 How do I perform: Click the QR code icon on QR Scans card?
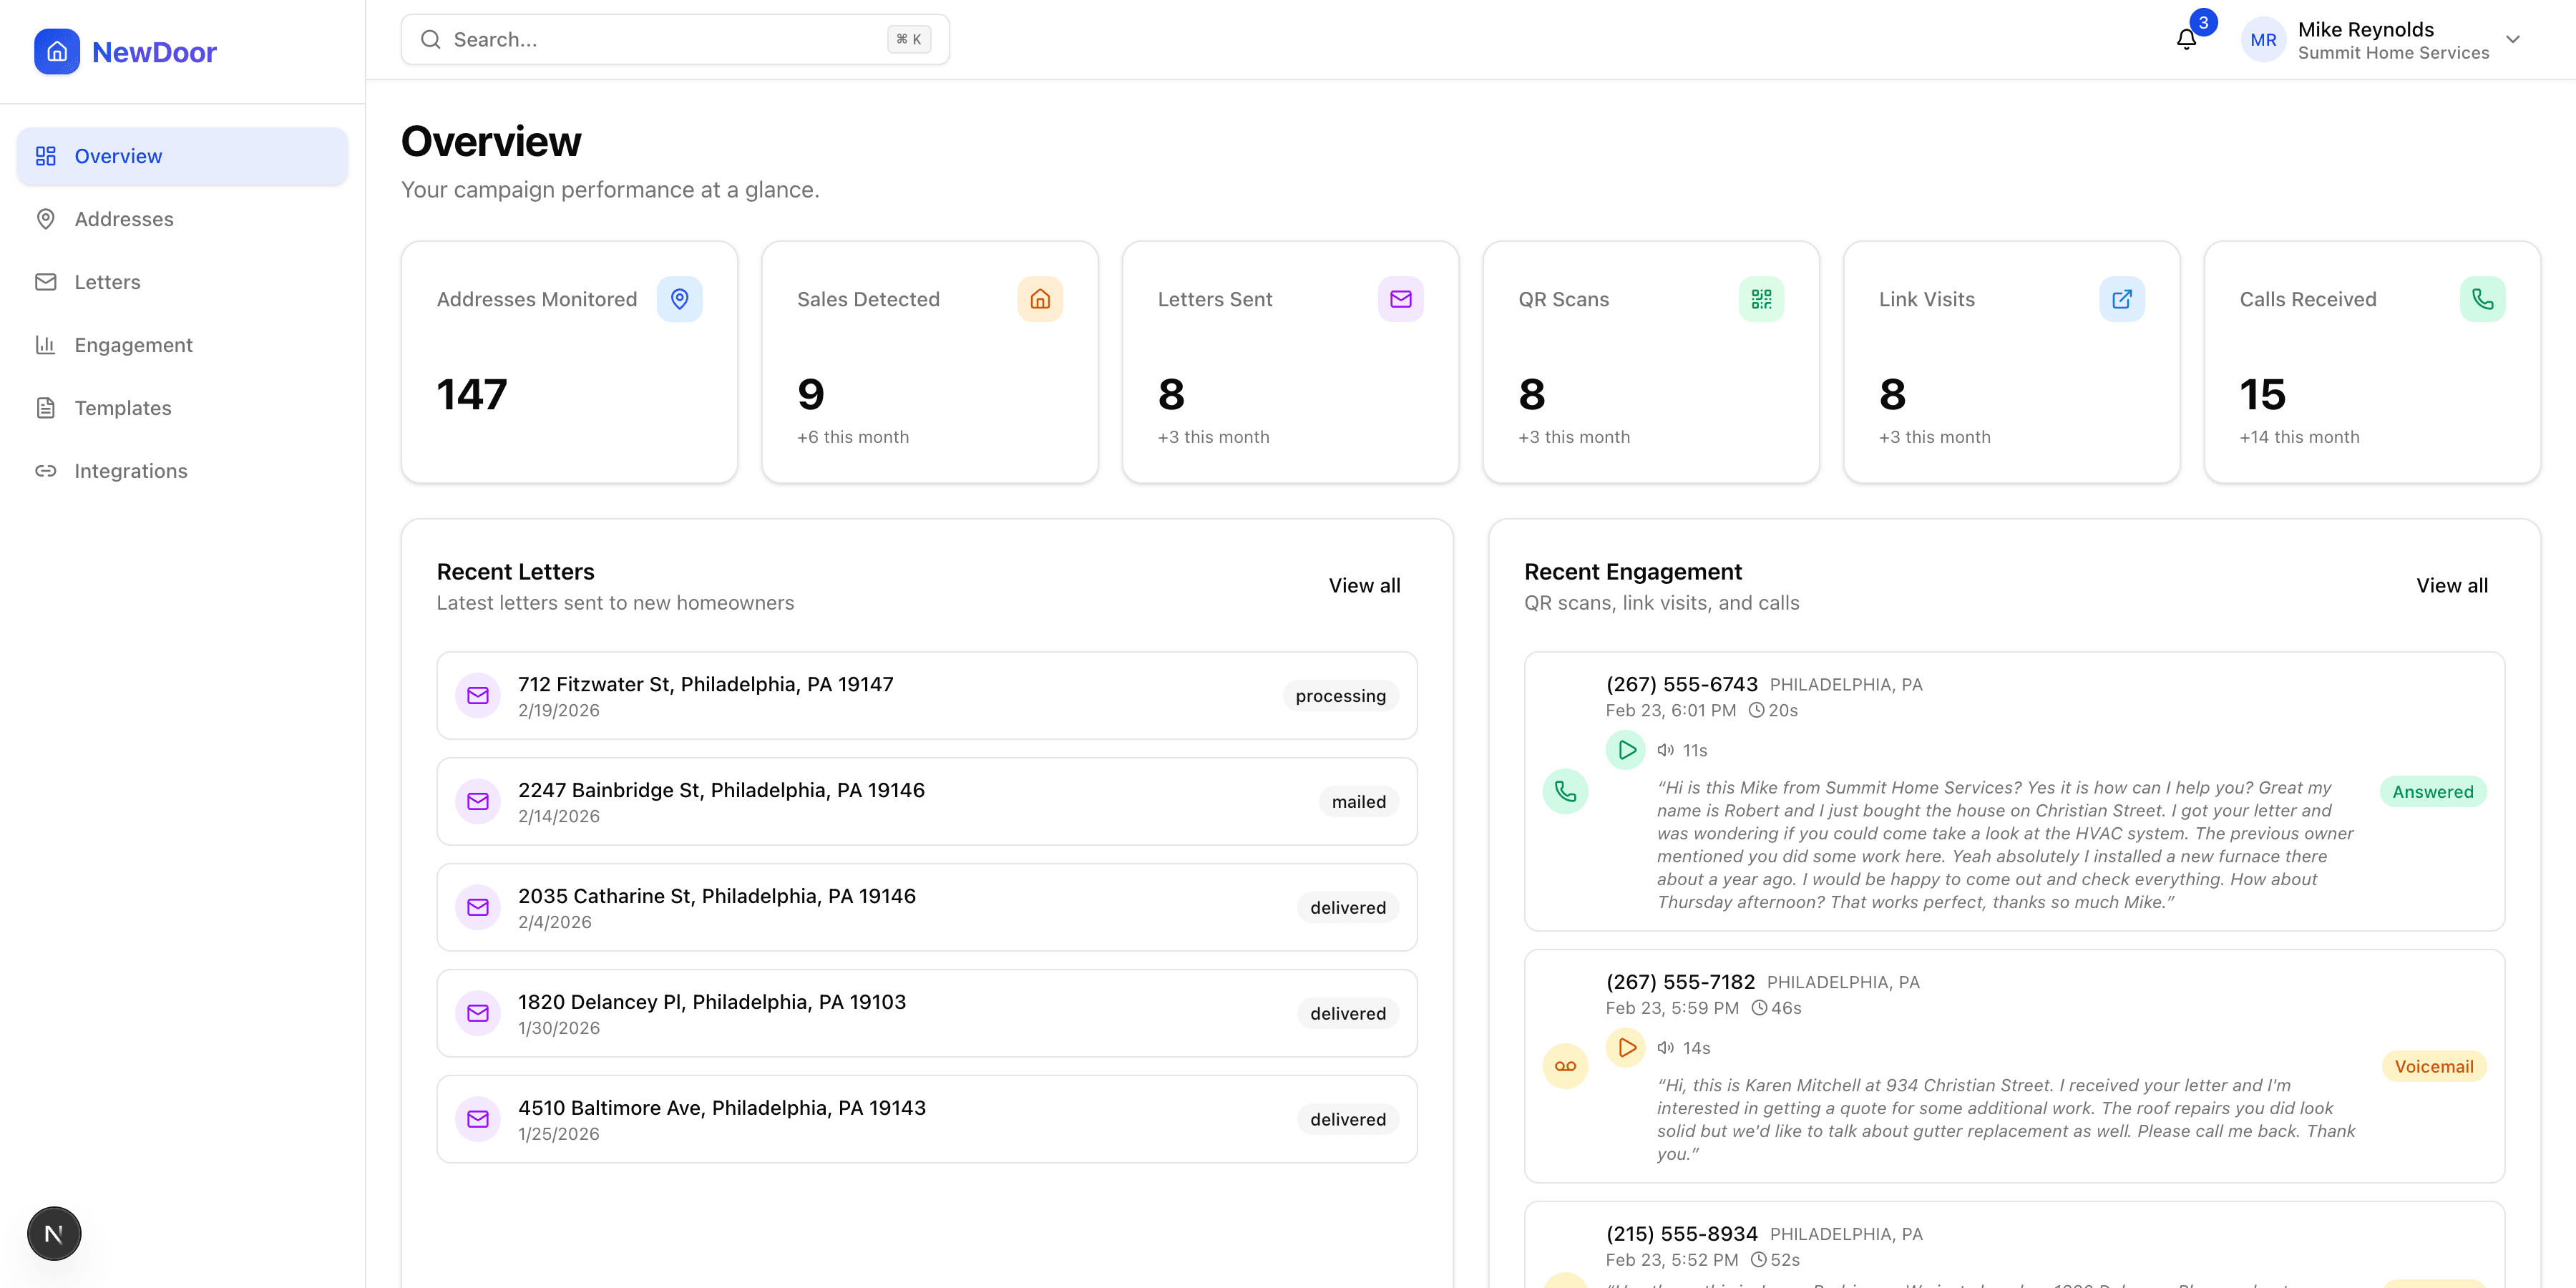coord(1761,298)
